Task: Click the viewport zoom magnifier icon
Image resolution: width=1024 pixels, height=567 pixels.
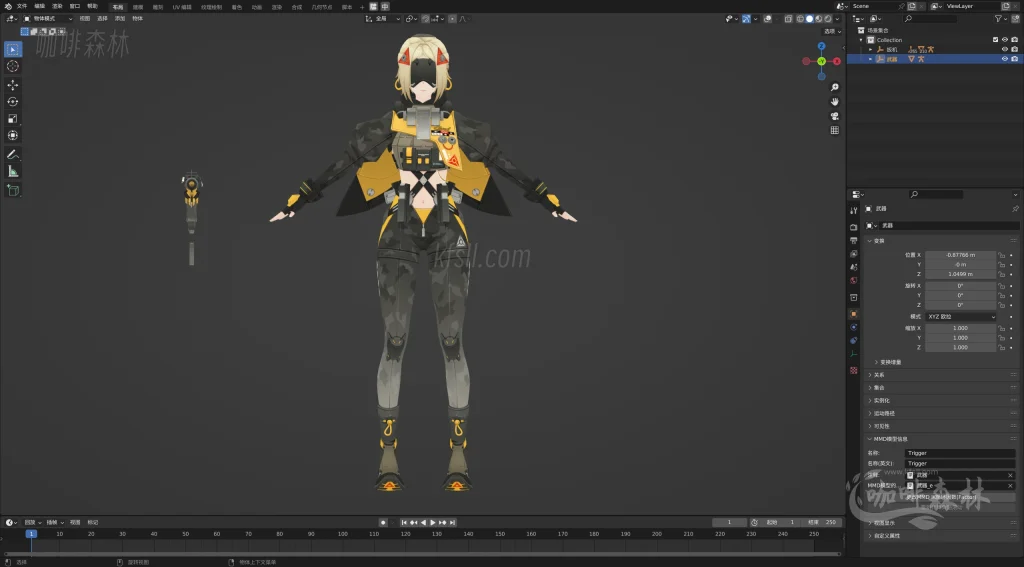Action: [x=835, y=87]
